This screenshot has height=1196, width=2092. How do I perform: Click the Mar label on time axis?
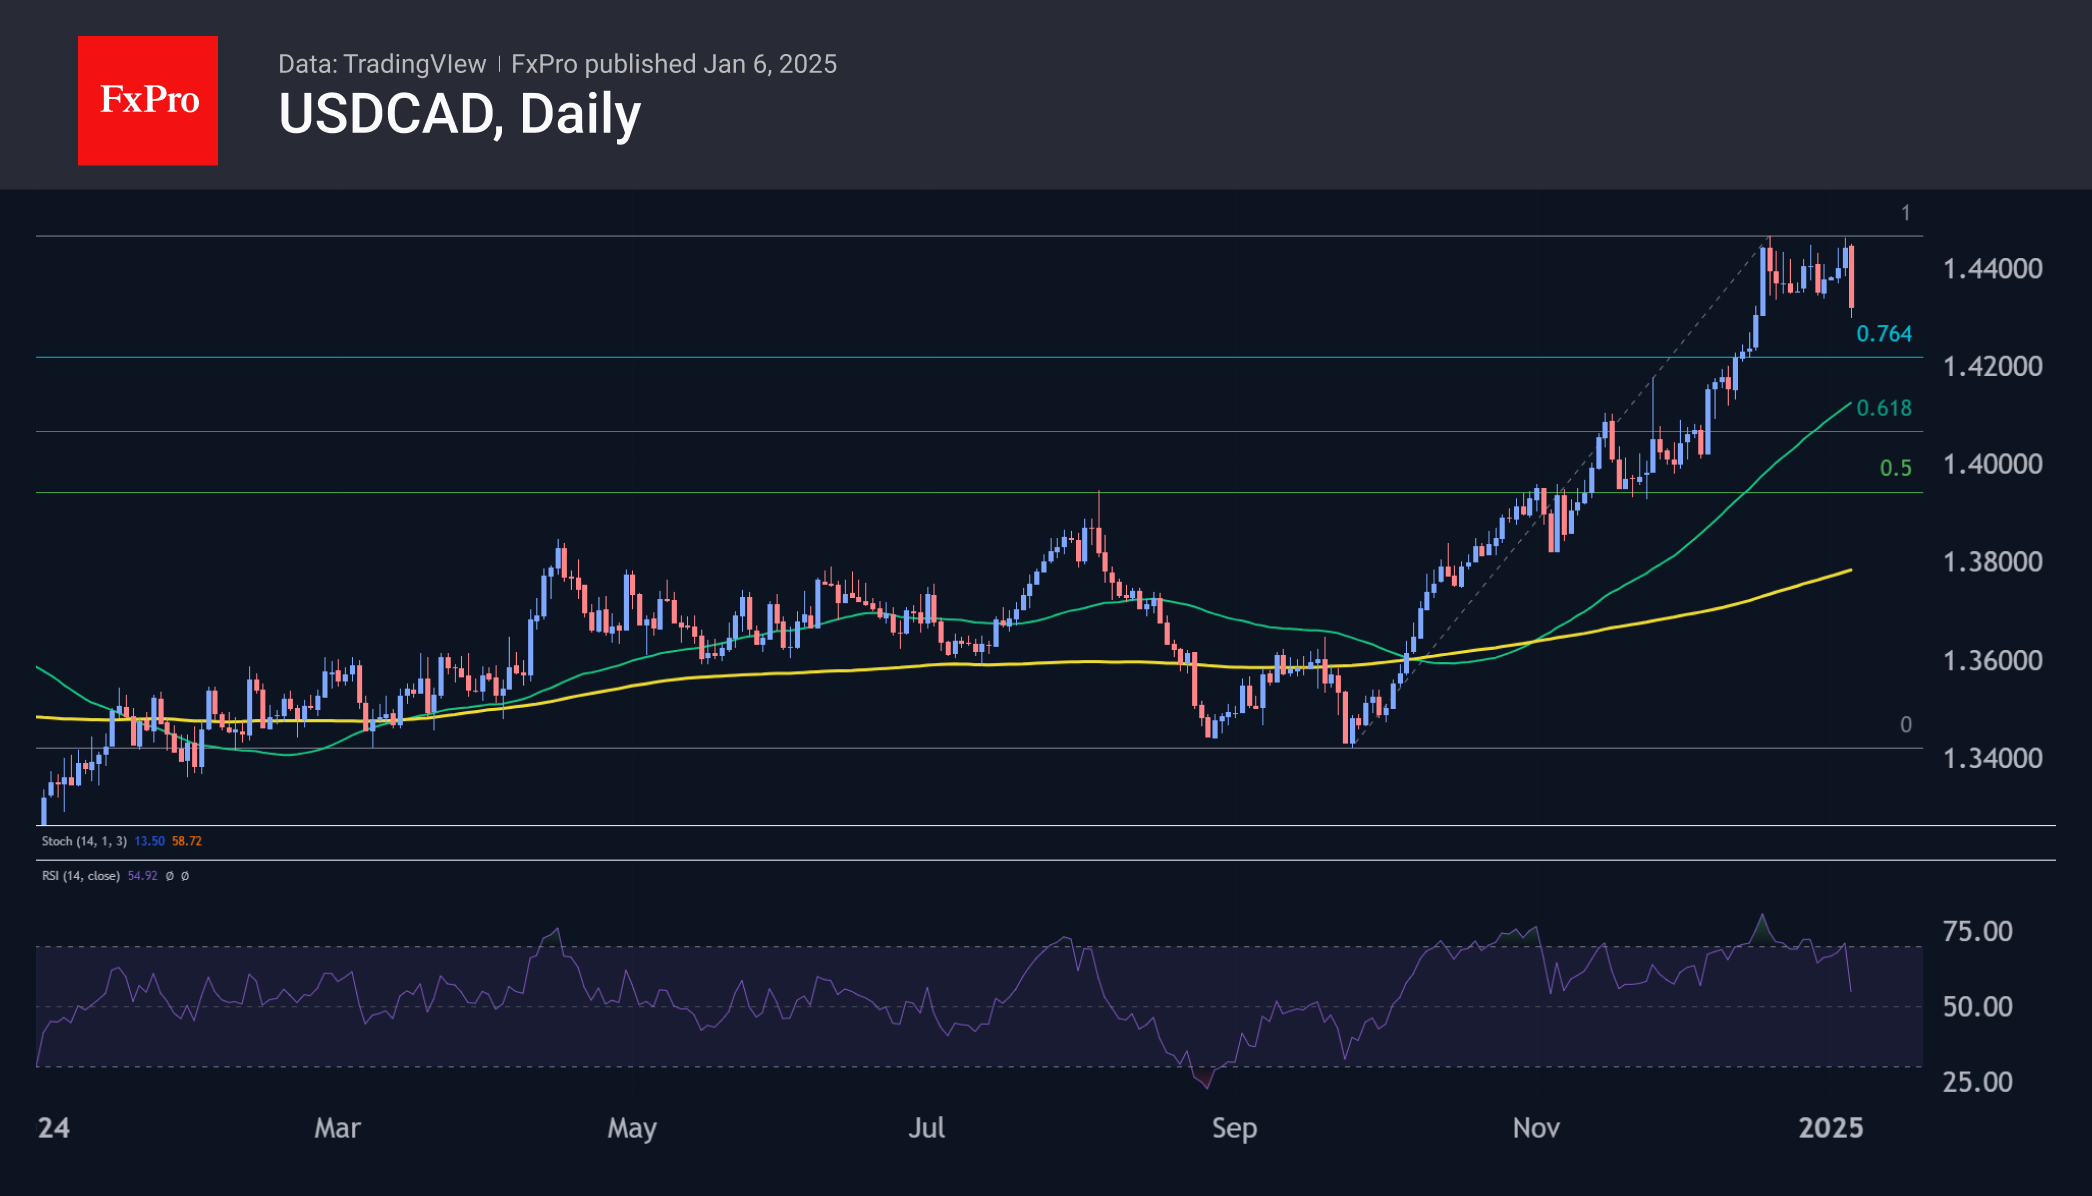point(337,1128)
